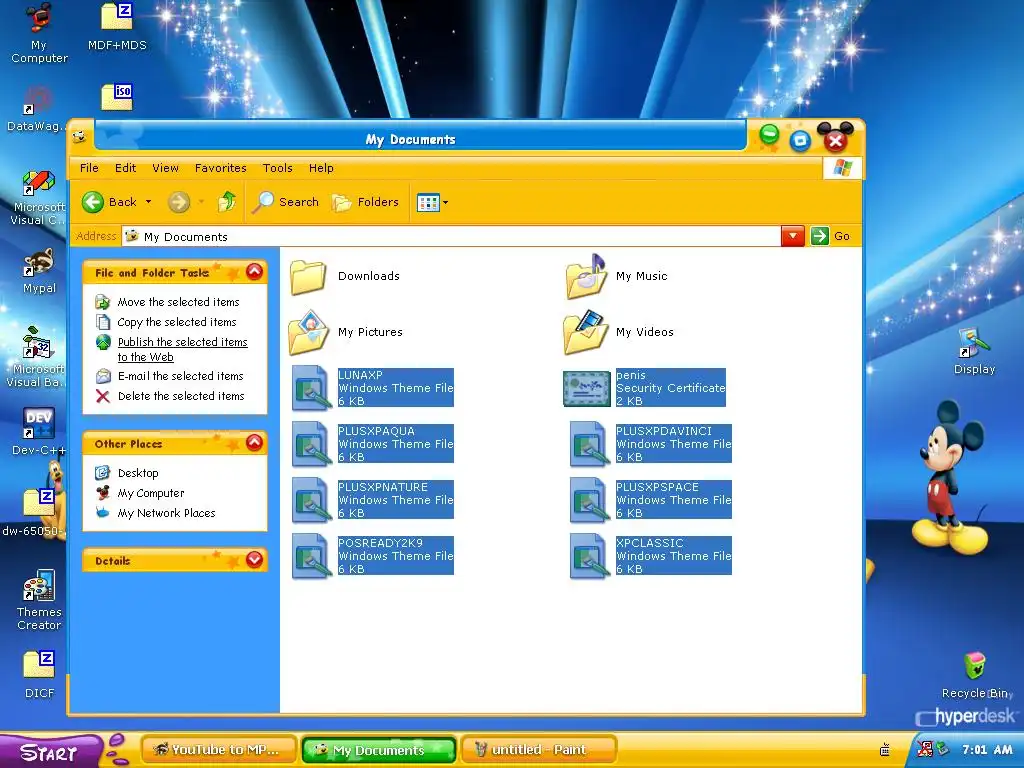This screenshot has height=768, width=1024.
Task: Click the PLUSXPSPACE theme file icon
Action: 589,500
